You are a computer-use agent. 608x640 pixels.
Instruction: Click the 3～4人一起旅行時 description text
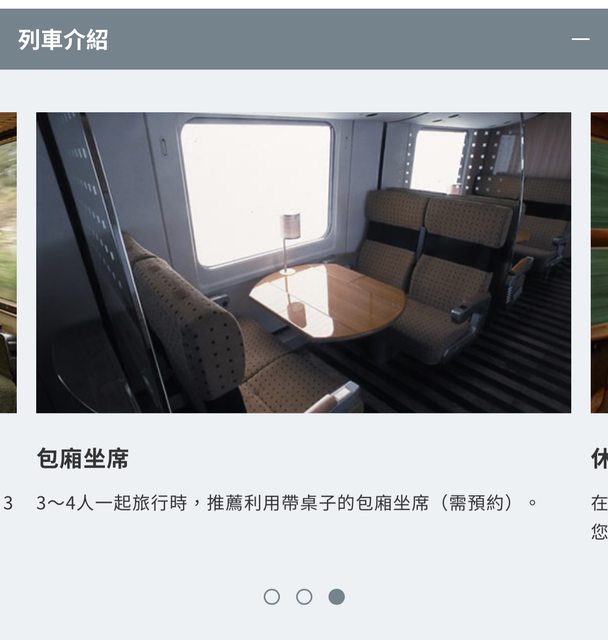286,503
